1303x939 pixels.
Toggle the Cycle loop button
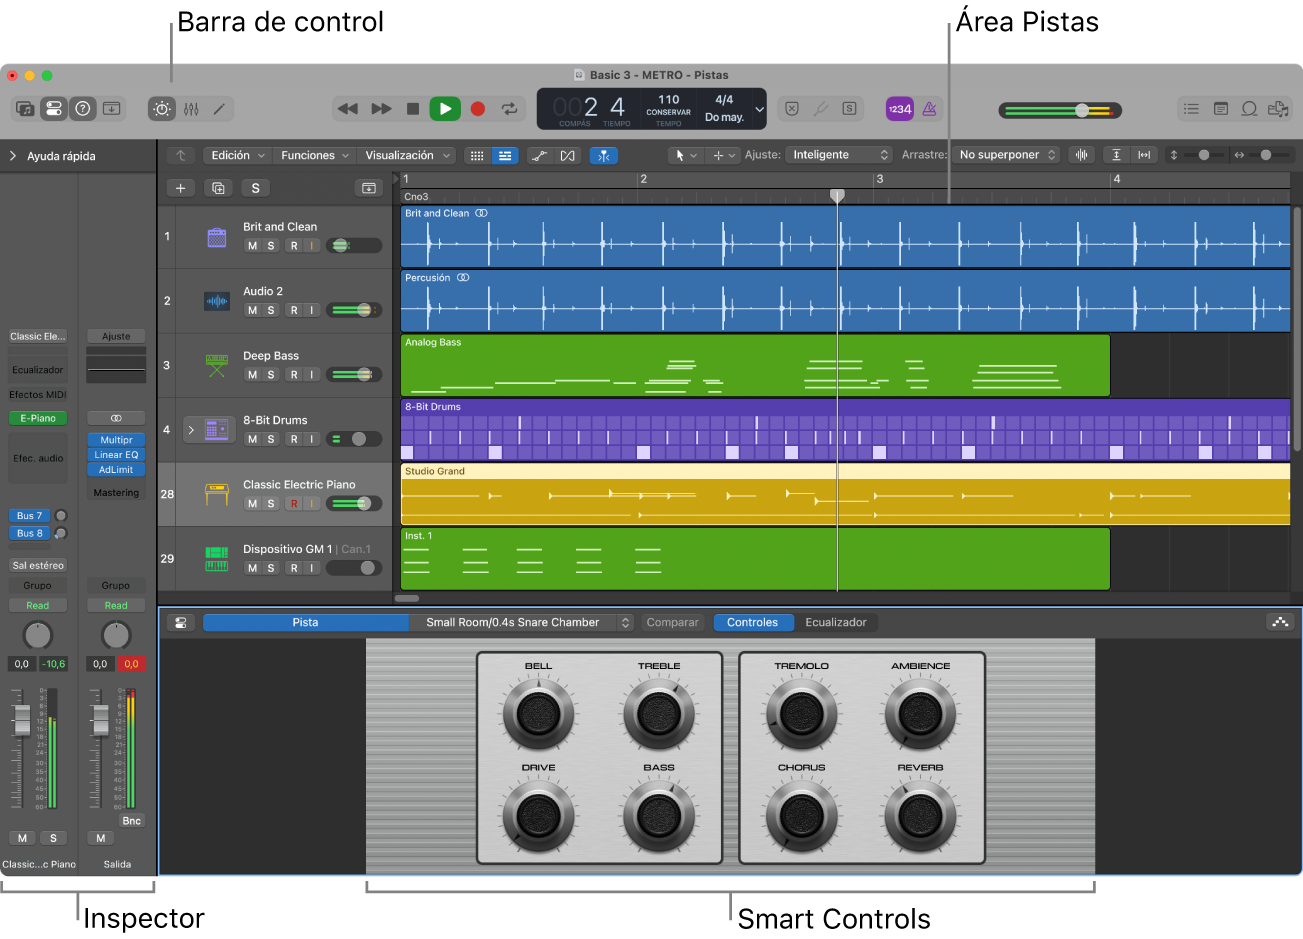[509, 108]
